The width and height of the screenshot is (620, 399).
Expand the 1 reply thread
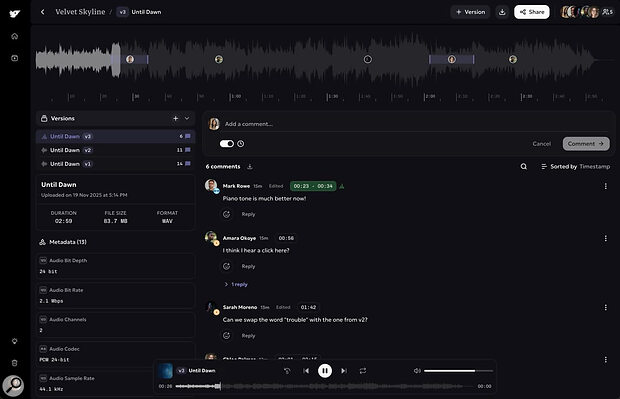(x=236, y=284)
